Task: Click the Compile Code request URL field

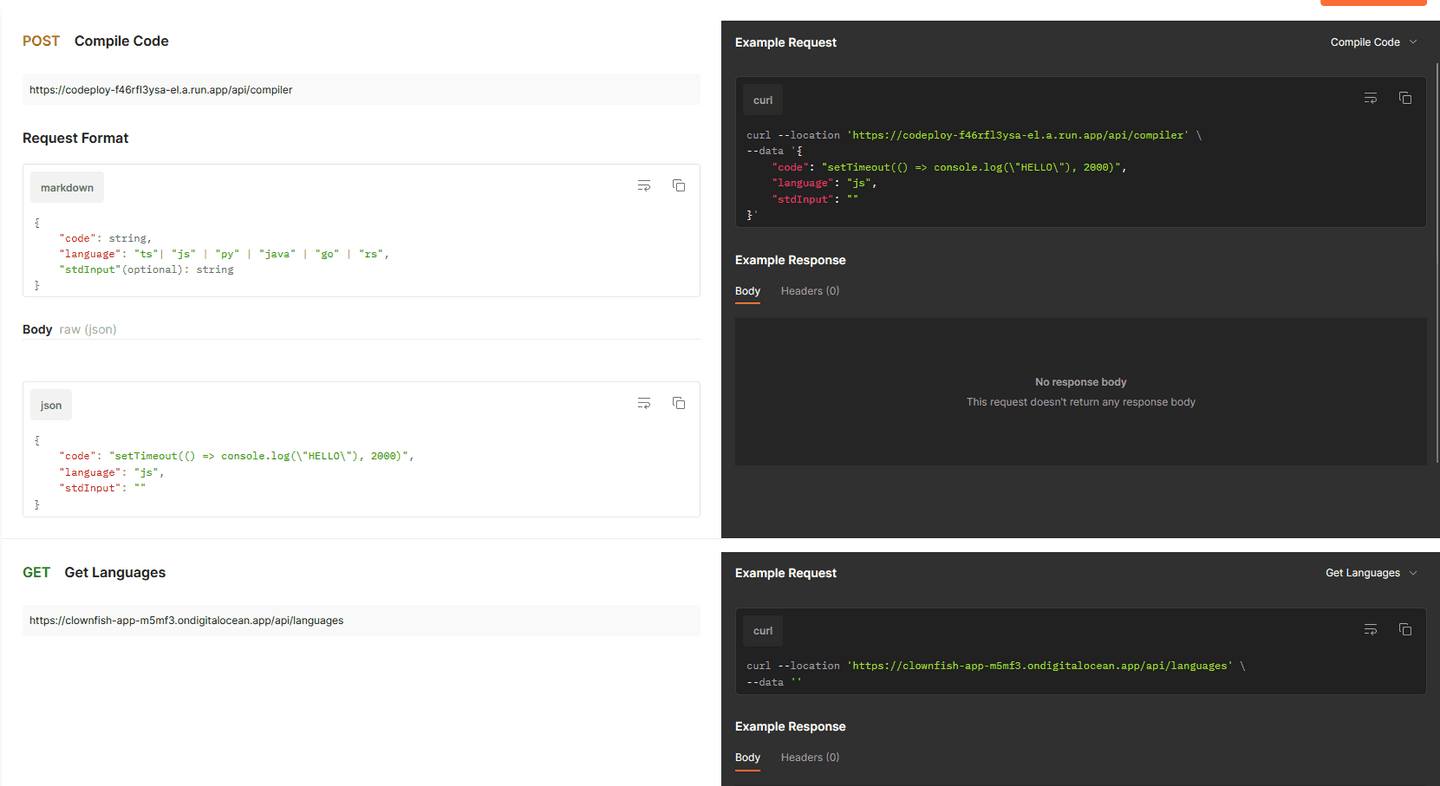Action: pyautogui.click(x=361, y=89)
